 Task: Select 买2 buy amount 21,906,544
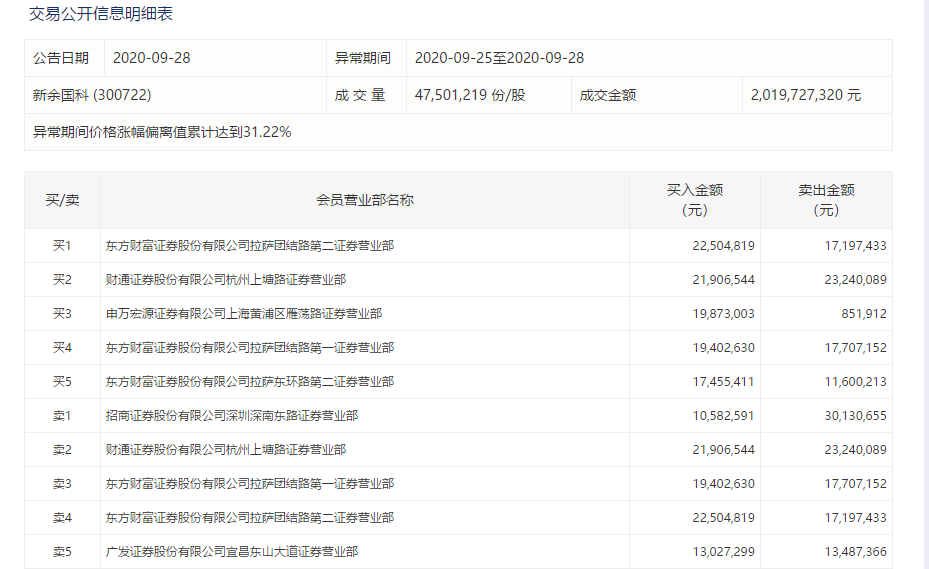(723, 280)
